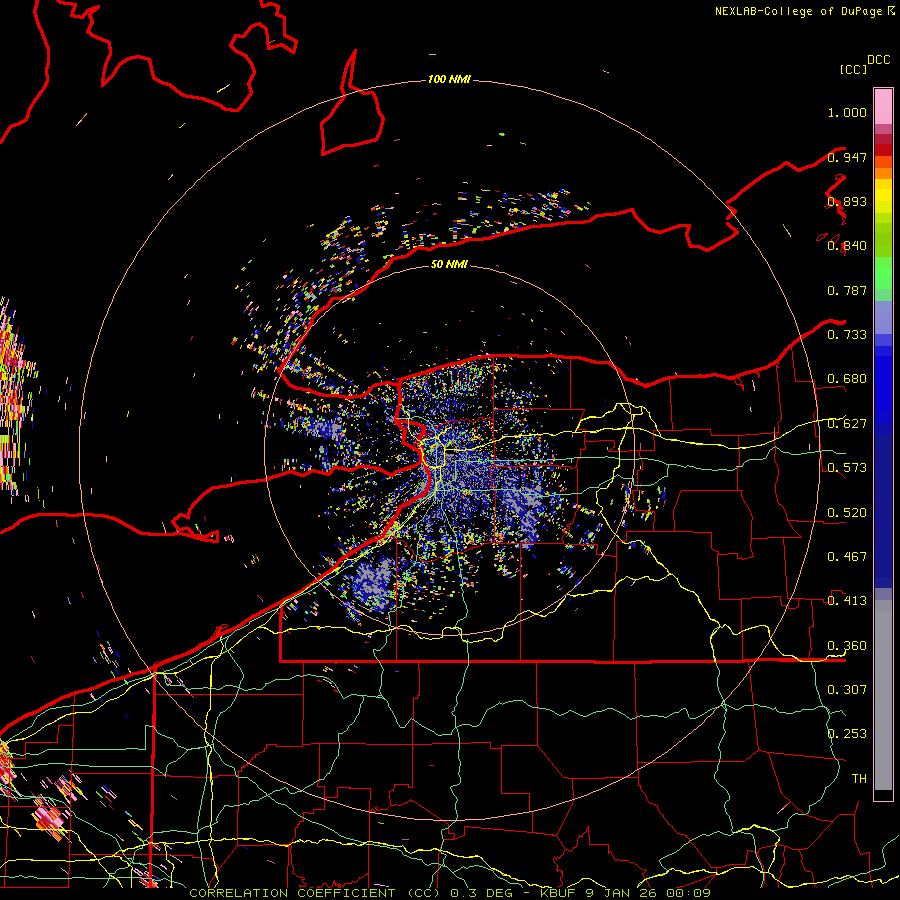
Task: Click the 0.947 scale value
Action: (847, 157)
